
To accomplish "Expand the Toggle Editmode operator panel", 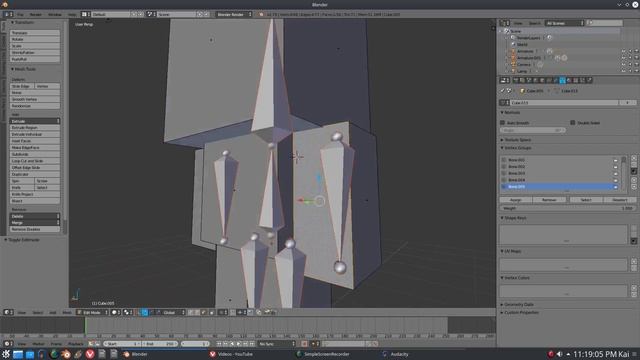I will (x=22, y=240).
